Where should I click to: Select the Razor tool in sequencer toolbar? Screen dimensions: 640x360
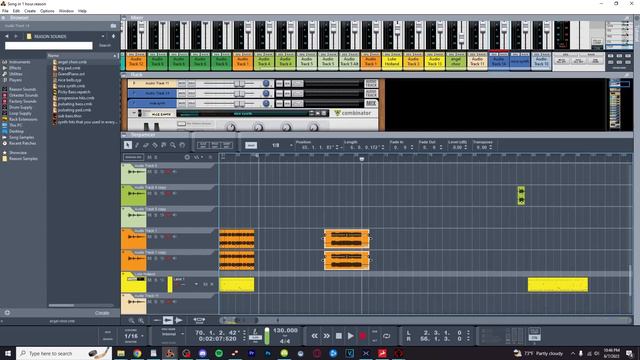[155, 145]
